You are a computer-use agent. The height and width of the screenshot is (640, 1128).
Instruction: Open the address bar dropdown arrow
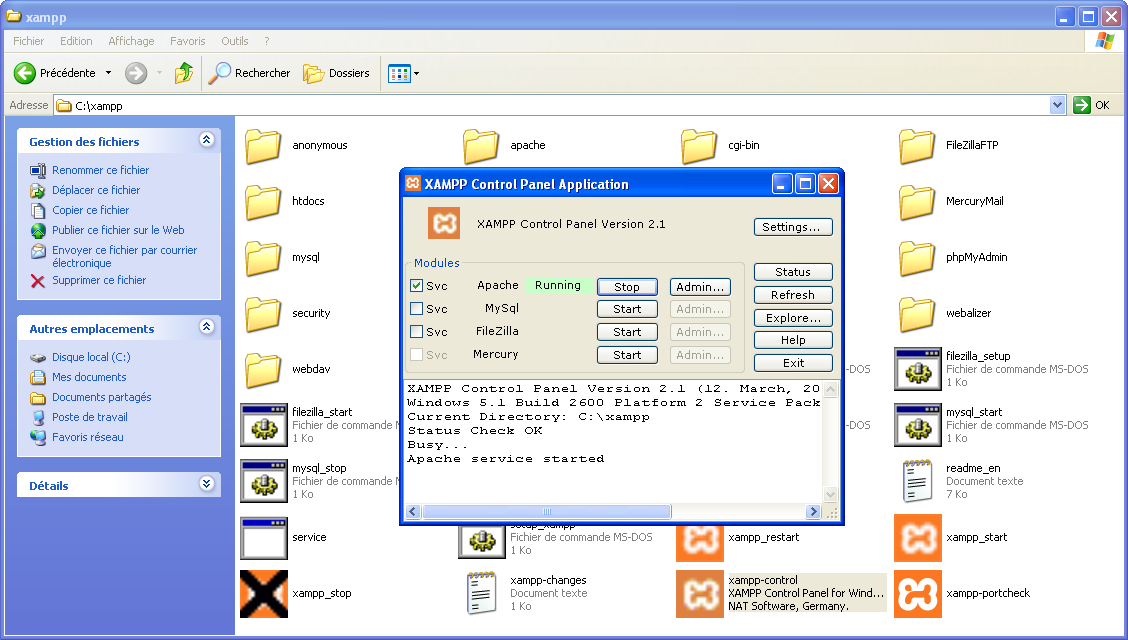(1058, 105)
